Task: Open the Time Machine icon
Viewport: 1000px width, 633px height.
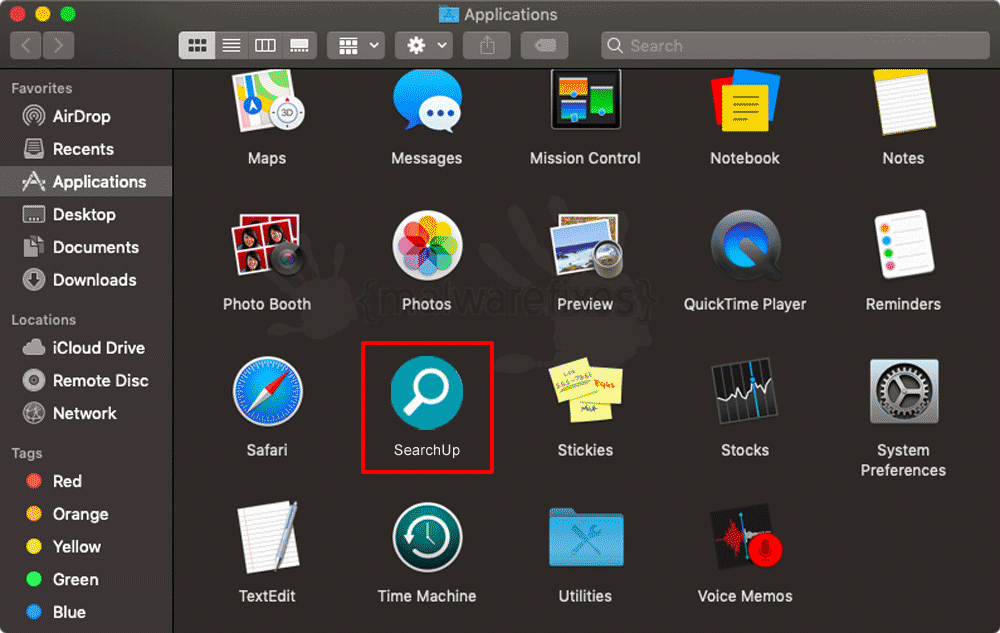Action: click(x=427, y=537)
